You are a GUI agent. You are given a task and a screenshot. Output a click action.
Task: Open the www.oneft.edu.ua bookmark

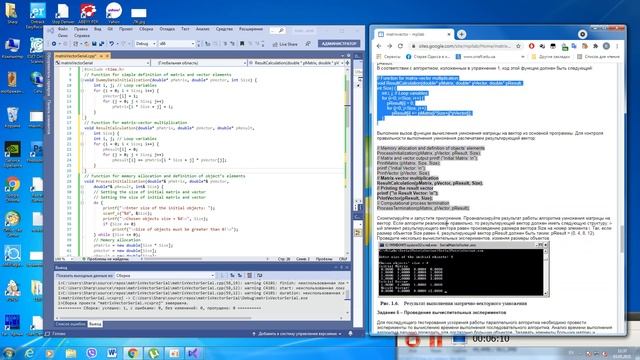point(476,57)
